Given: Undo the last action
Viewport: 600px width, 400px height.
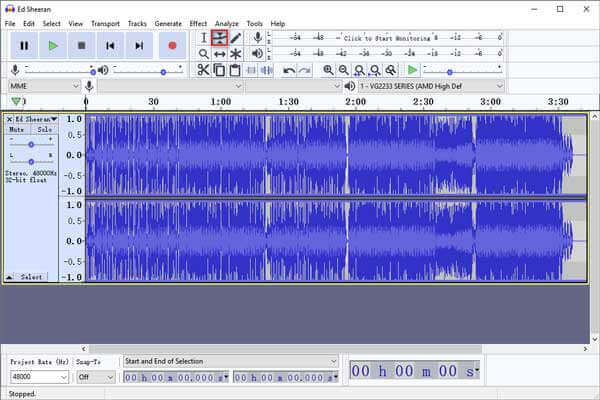Looking at the screenshot, I should pyautogui.click(x=289, y=70).
